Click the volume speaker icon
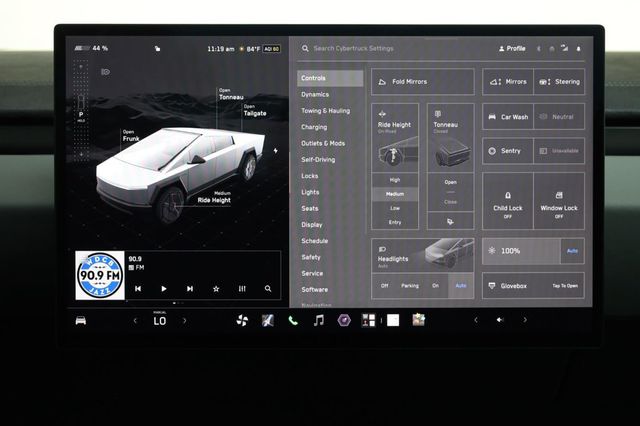This screenshot has width=640, height=426. tap(500, 320)
